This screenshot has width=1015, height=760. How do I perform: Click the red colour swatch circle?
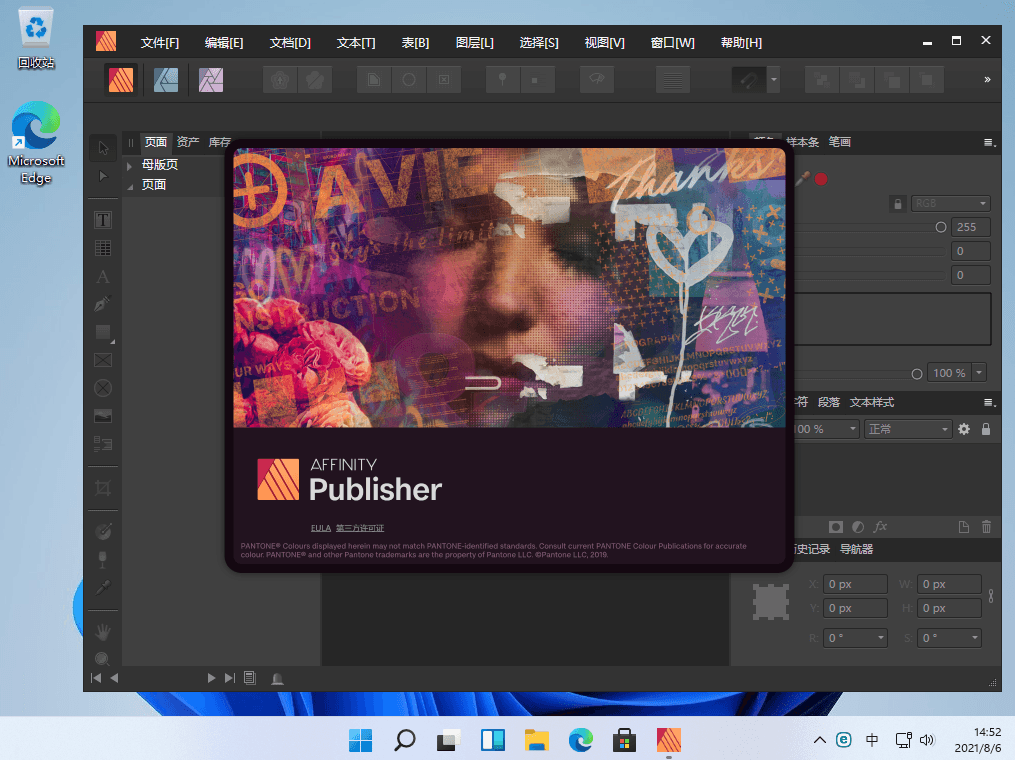click(x=821, y=179)
